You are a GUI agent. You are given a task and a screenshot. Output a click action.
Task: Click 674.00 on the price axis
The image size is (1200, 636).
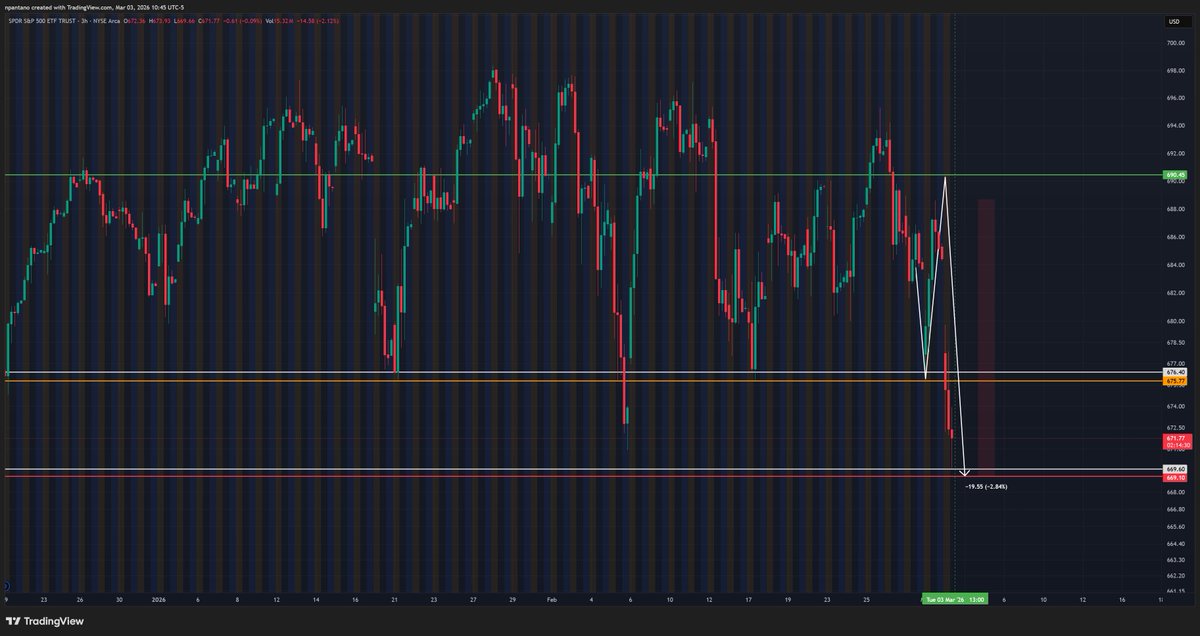tap(1175, 407)
